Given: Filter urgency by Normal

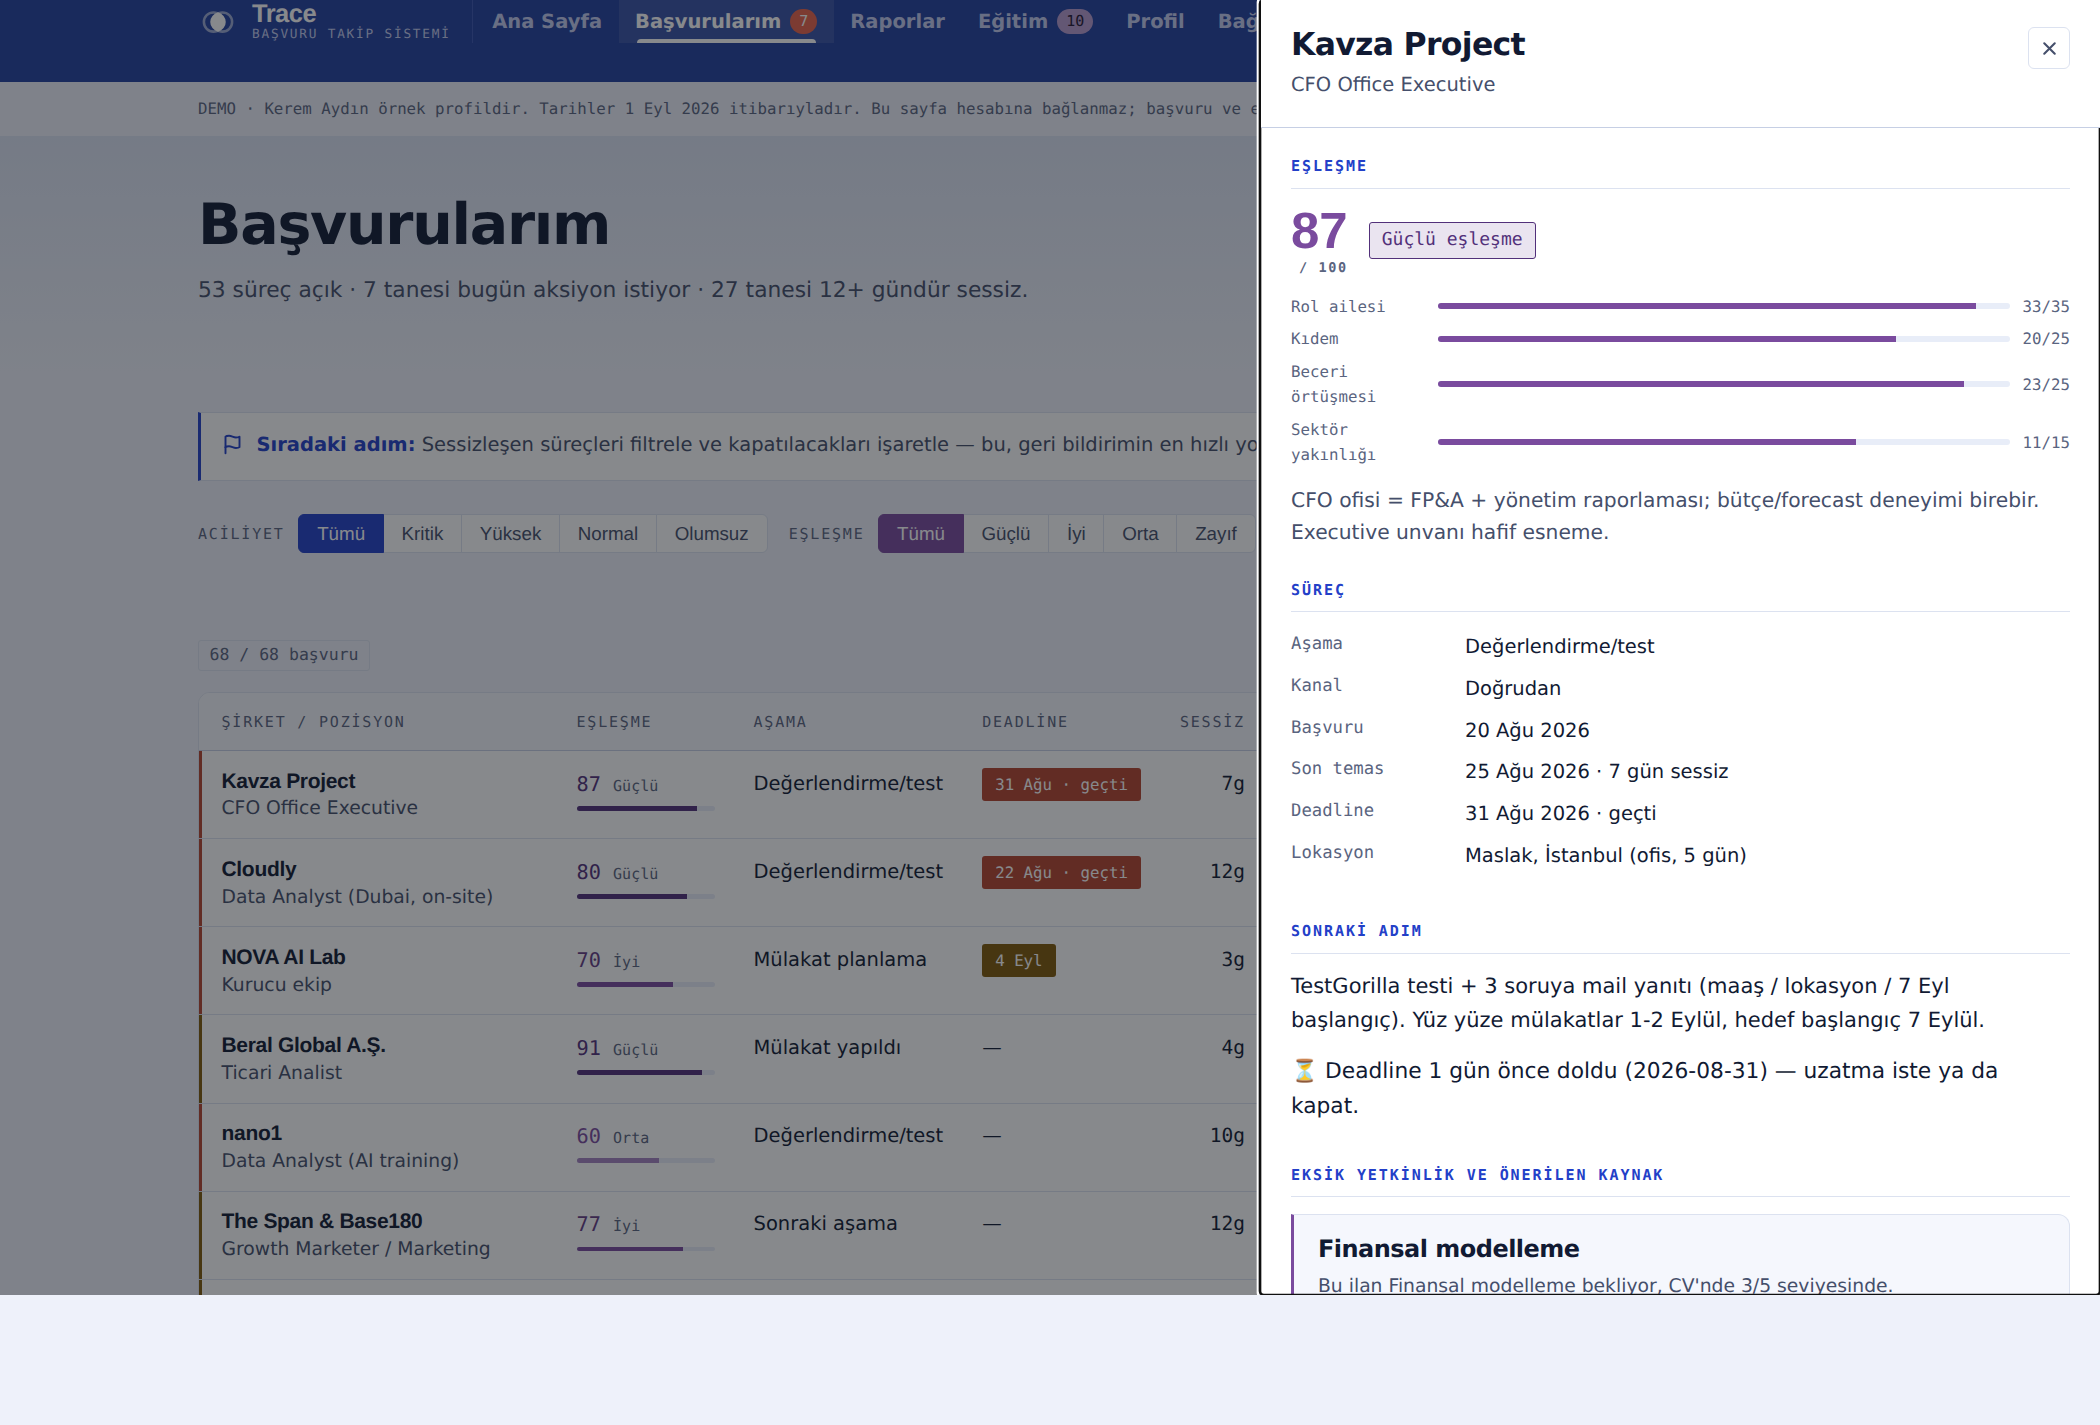Looking at the screenshot, I should (607, 534).
